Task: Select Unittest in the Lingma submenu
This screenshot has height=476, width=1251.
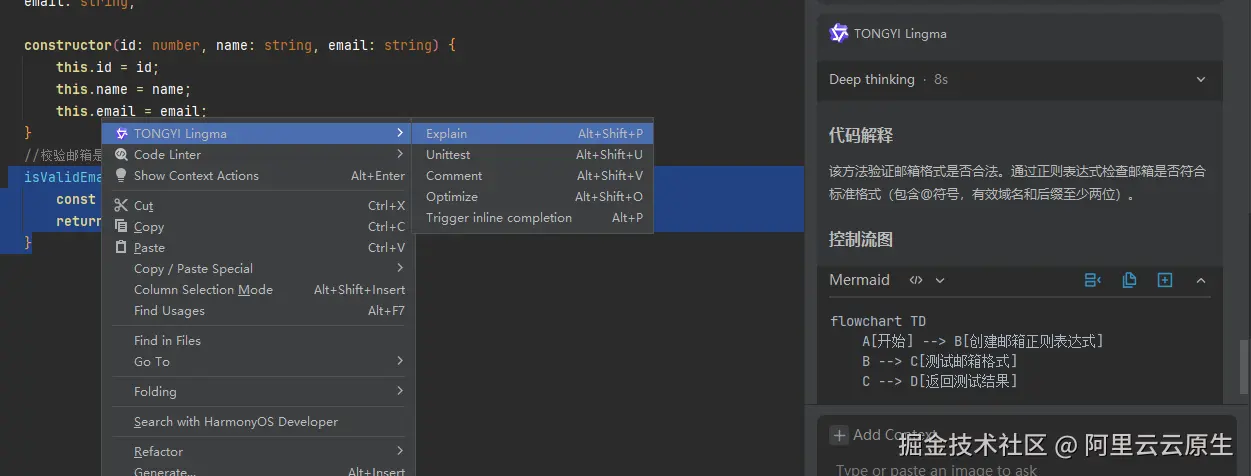Action: pyautogui.click(x=448, y=155)
